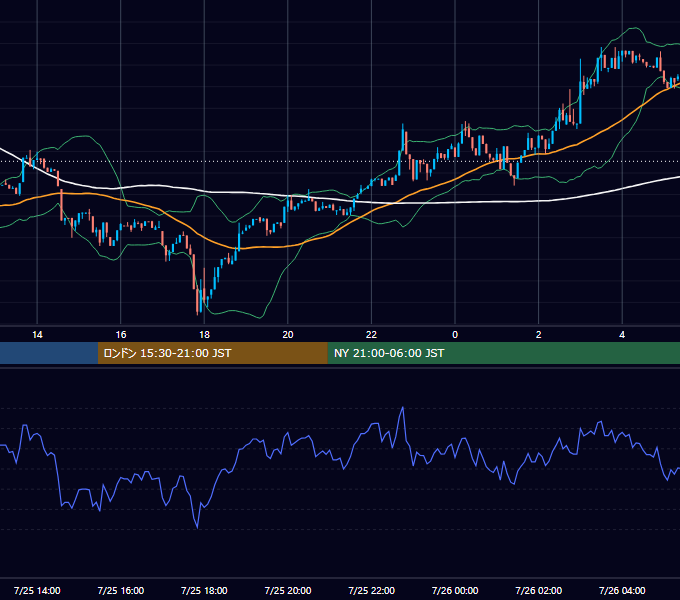Screen dimensions: 680x600
Task: Click the London 15:30-21:00 JST session bar
Action: tap(212, 353)
